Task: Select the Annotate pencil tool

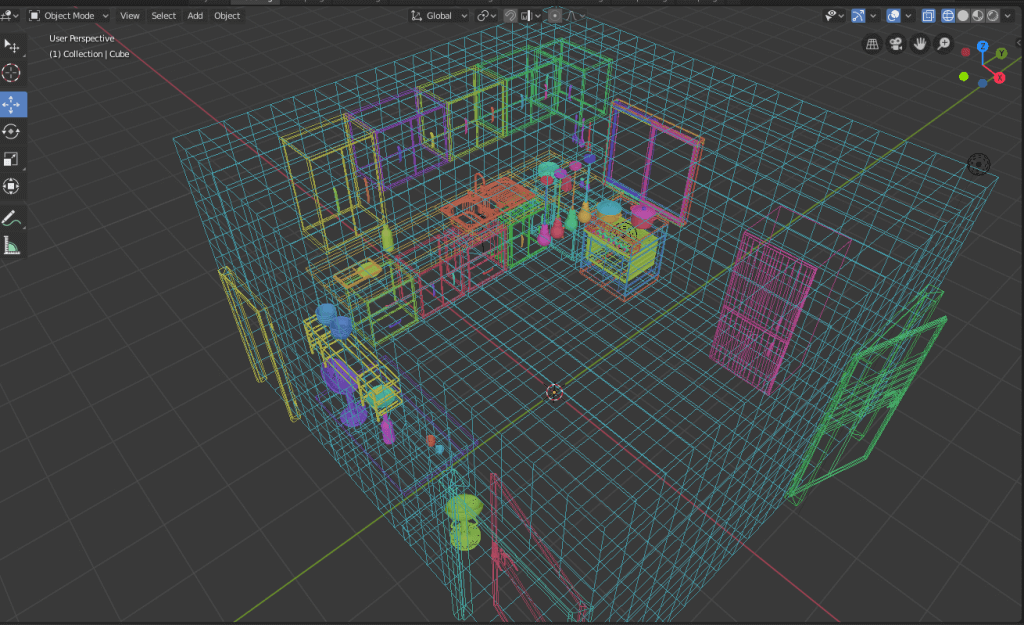Action: tap(12, 218)
